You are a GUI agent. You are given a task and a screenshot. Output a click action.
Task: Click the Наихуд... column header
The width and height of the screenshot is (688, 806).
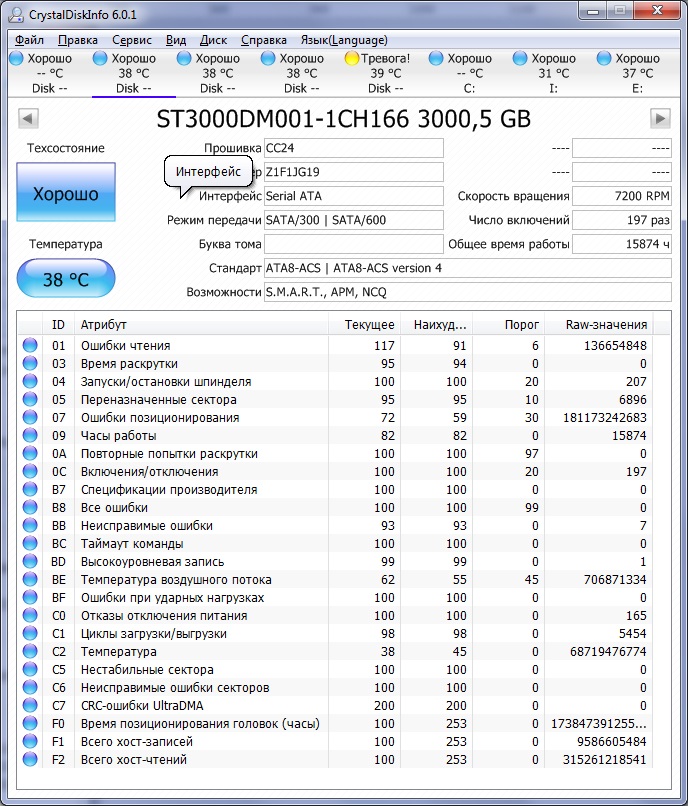coord(436,325)
